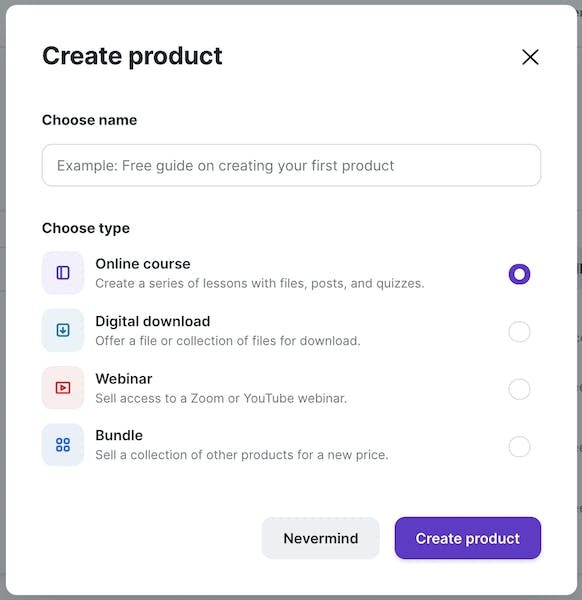582x600 pixels.
Task: Pick the Webinar radio option
Action: click(519, 389)
